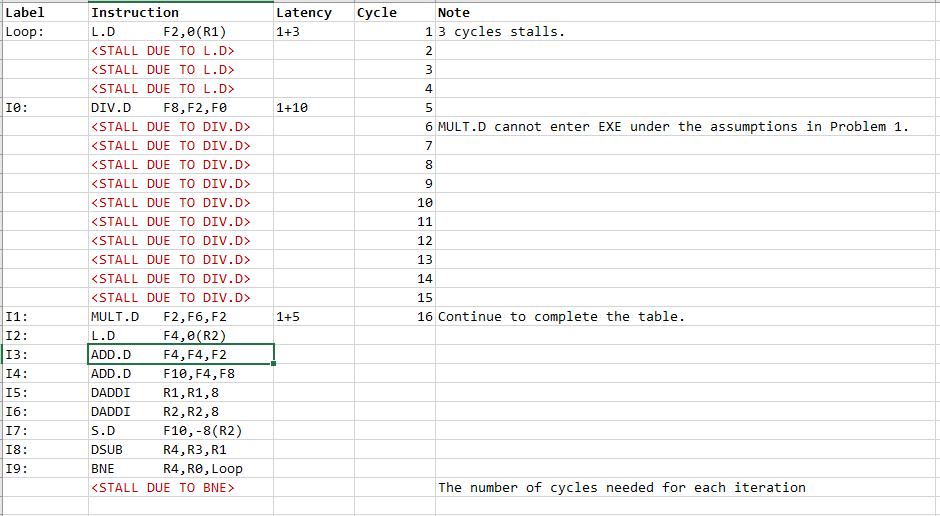
Task: Click the stall L.D cell in cycle 2 row
Action: point(181,51)
